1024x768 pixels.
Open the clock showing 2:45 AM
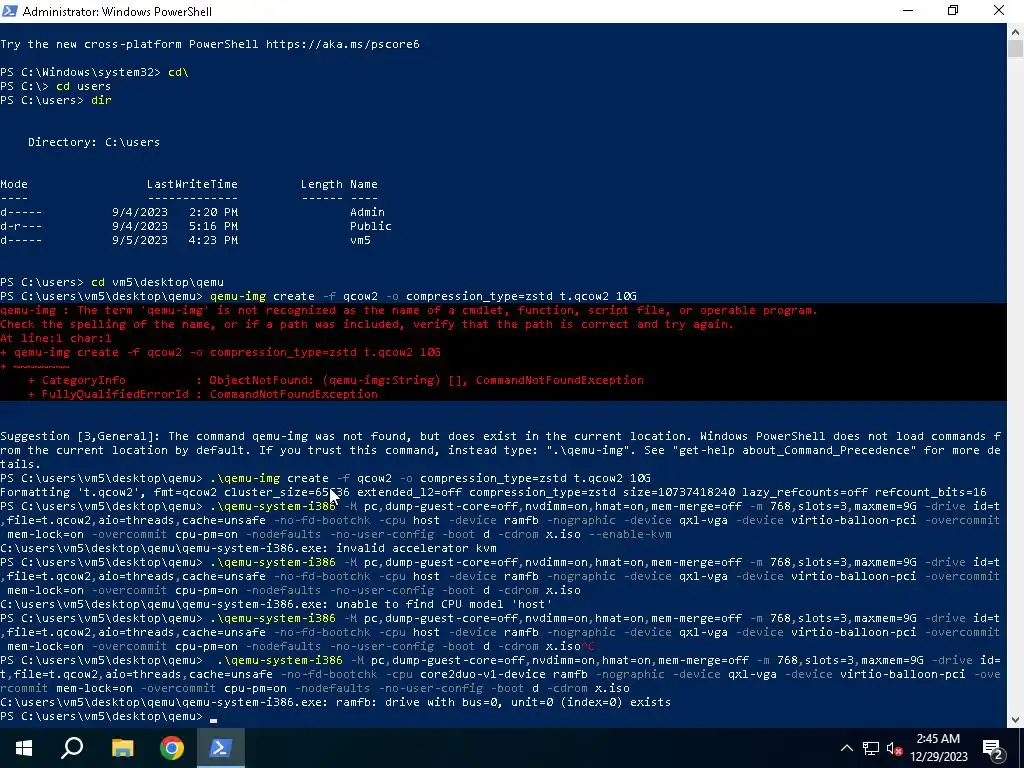(x=938, y=739)
